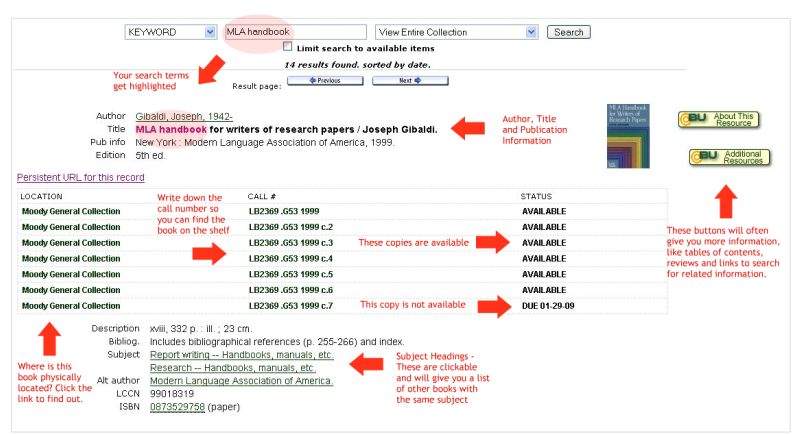The height and width of the screenshot is (435, 800).
Task: Click the MLA Handbook book cover thumbnail
Action: [628, 136]
